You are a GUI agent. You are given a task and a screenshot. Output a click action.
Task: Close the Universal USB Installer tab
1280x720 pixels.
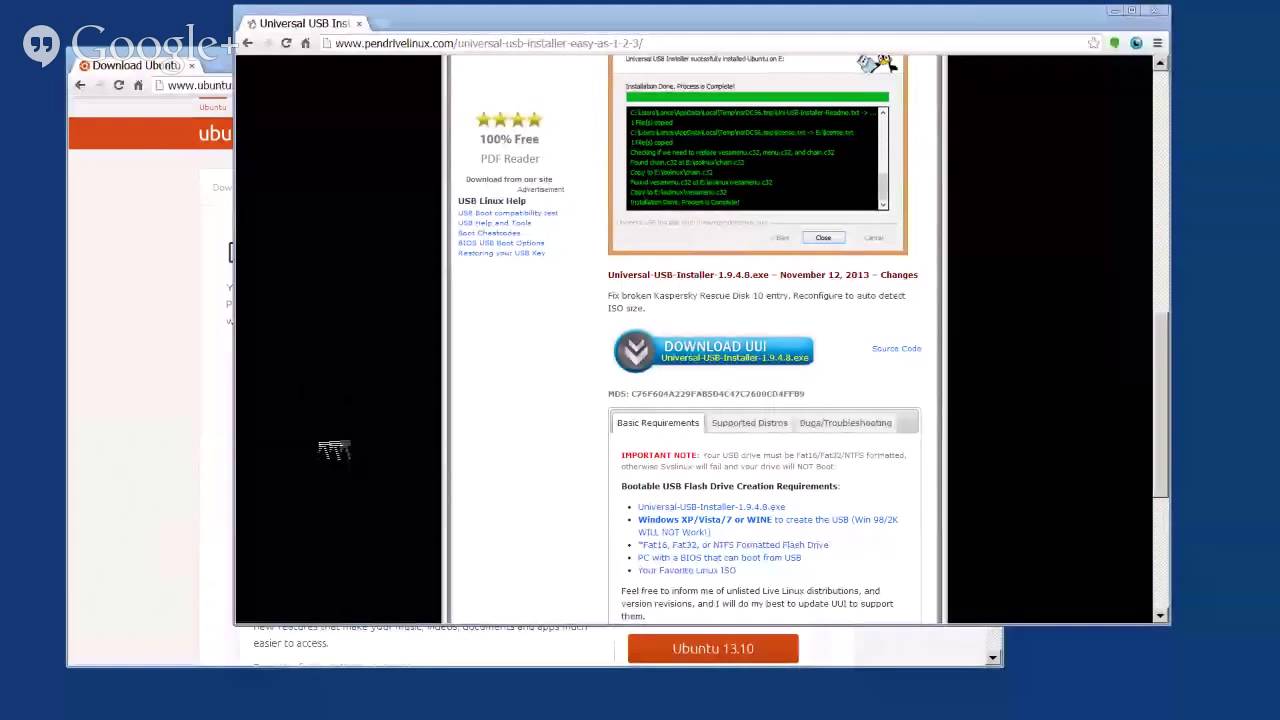(x=359, y=23)
